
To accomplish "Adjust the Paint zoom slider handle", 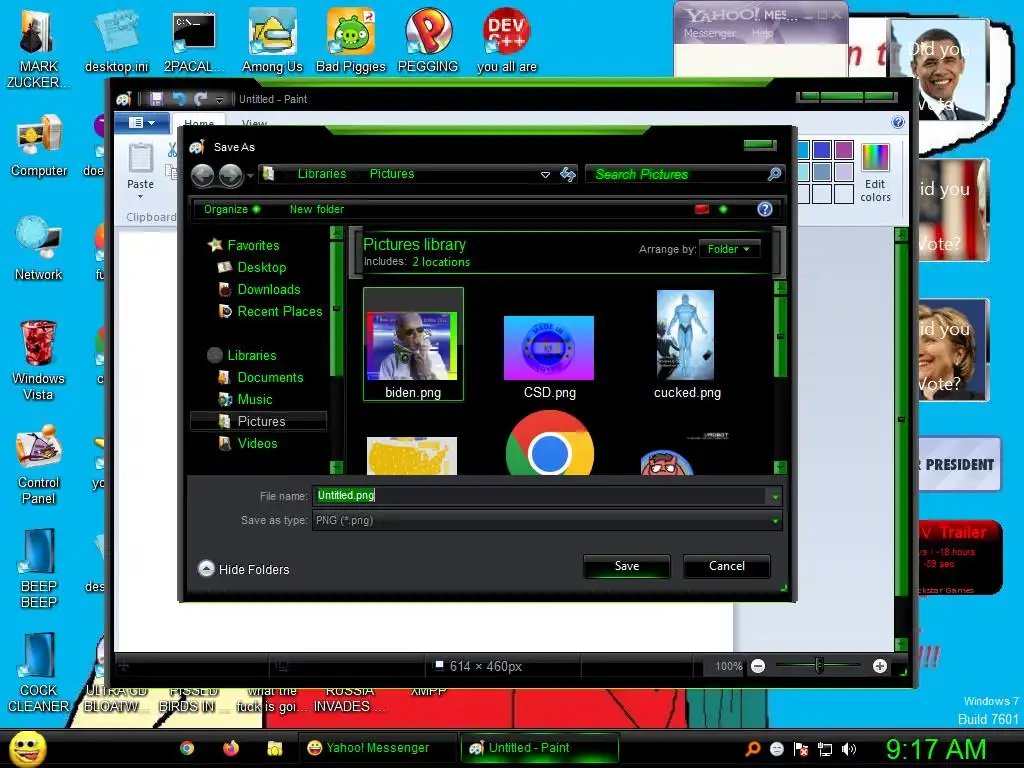I will tap(819, 665).
